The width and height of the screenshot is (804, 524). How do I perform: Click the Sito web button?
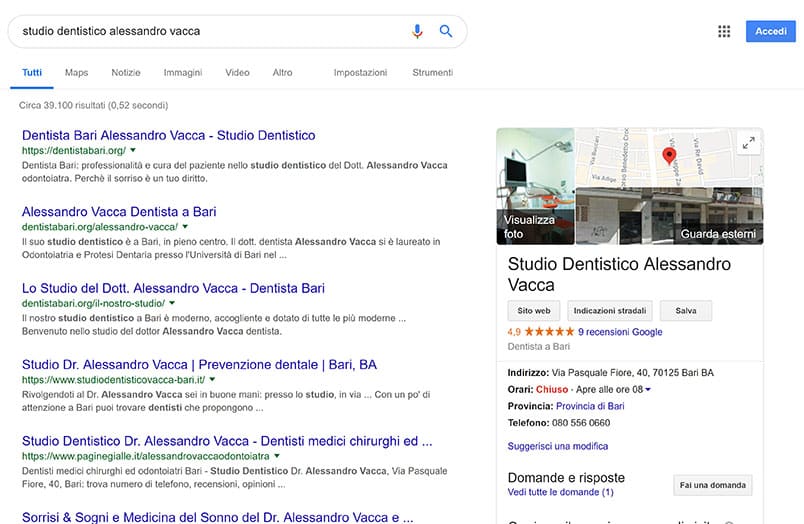534,311
